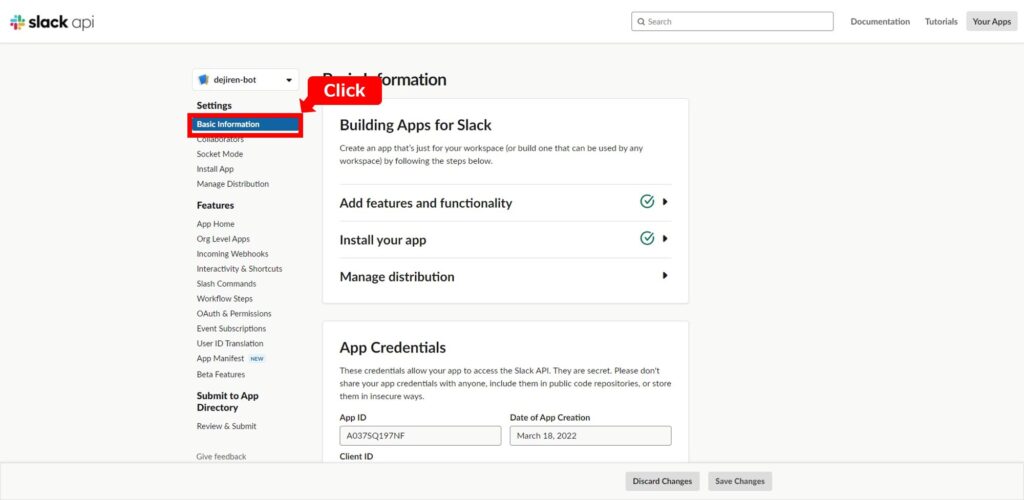1024x500 pixels.
Task: Click the Submit to App Directory heading
Action: [x=228, y=401]
